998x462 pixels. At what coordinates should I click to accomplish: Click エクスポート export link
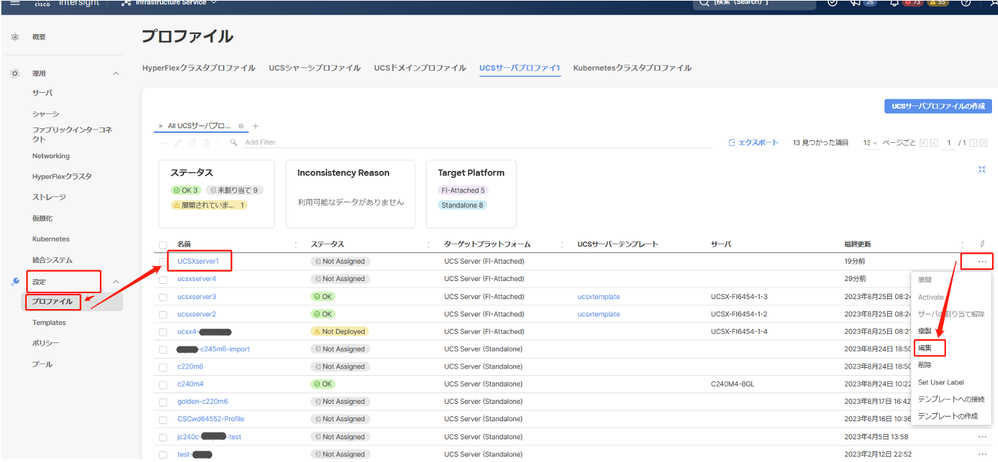753,143
